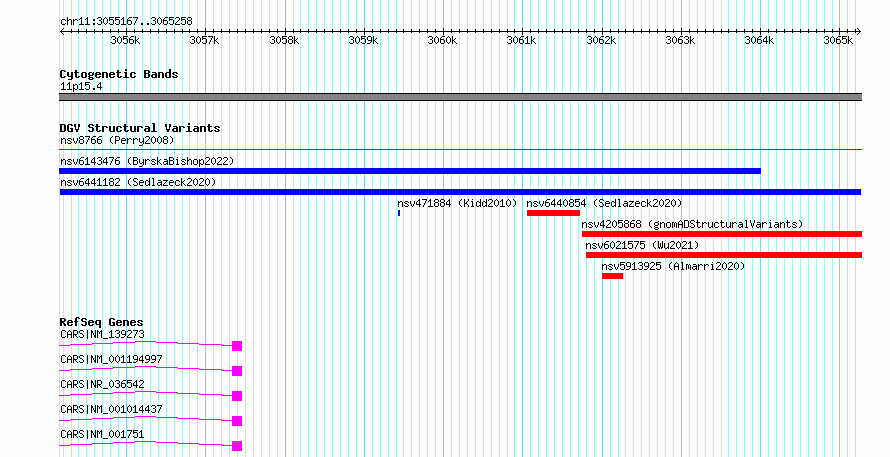Screen dimensions: 890x457
Task: Open transcript label CARS|NM_001194997
Action: pos(111,359)
